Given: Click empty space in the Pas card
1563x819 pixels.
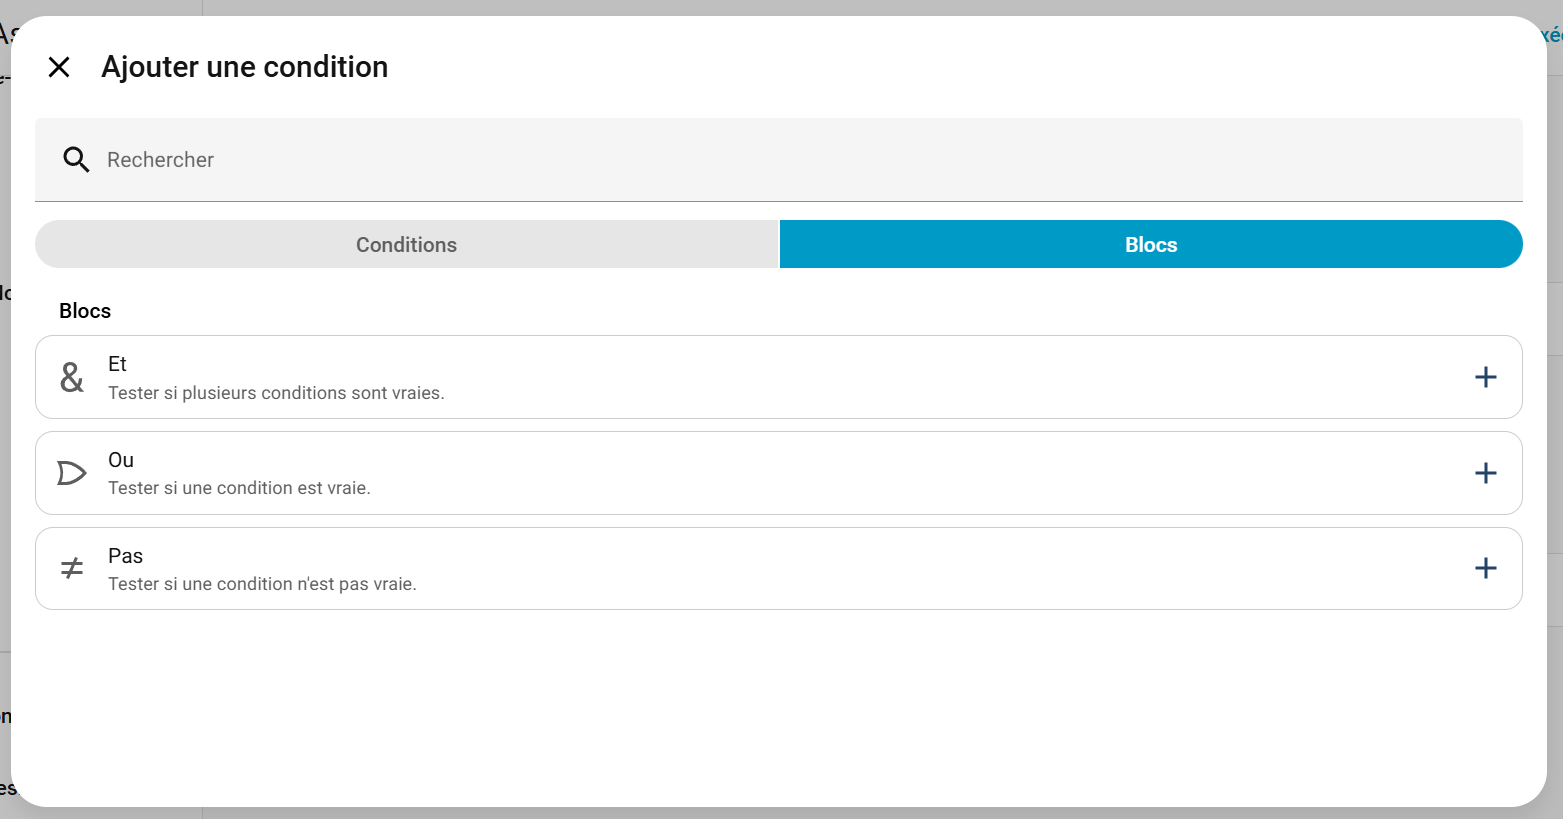Looking at the screenshot, I should [900, 569].
